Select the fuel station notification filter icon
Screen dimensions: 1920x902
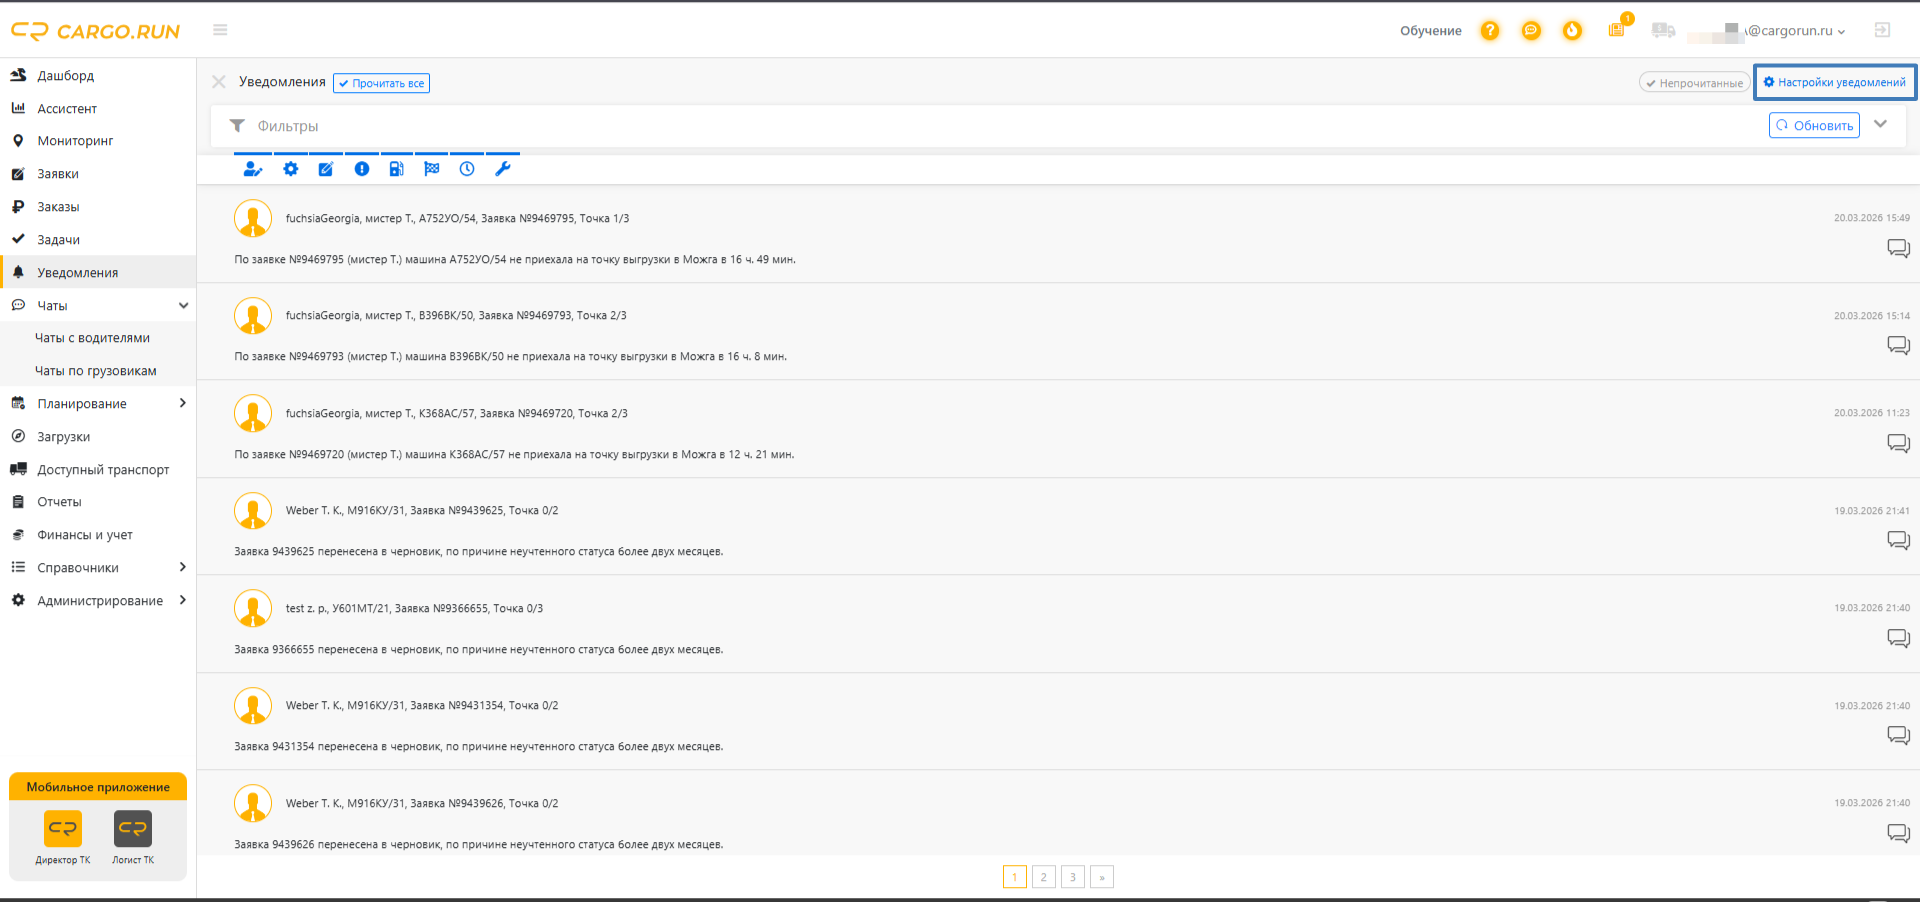[396, 169]
